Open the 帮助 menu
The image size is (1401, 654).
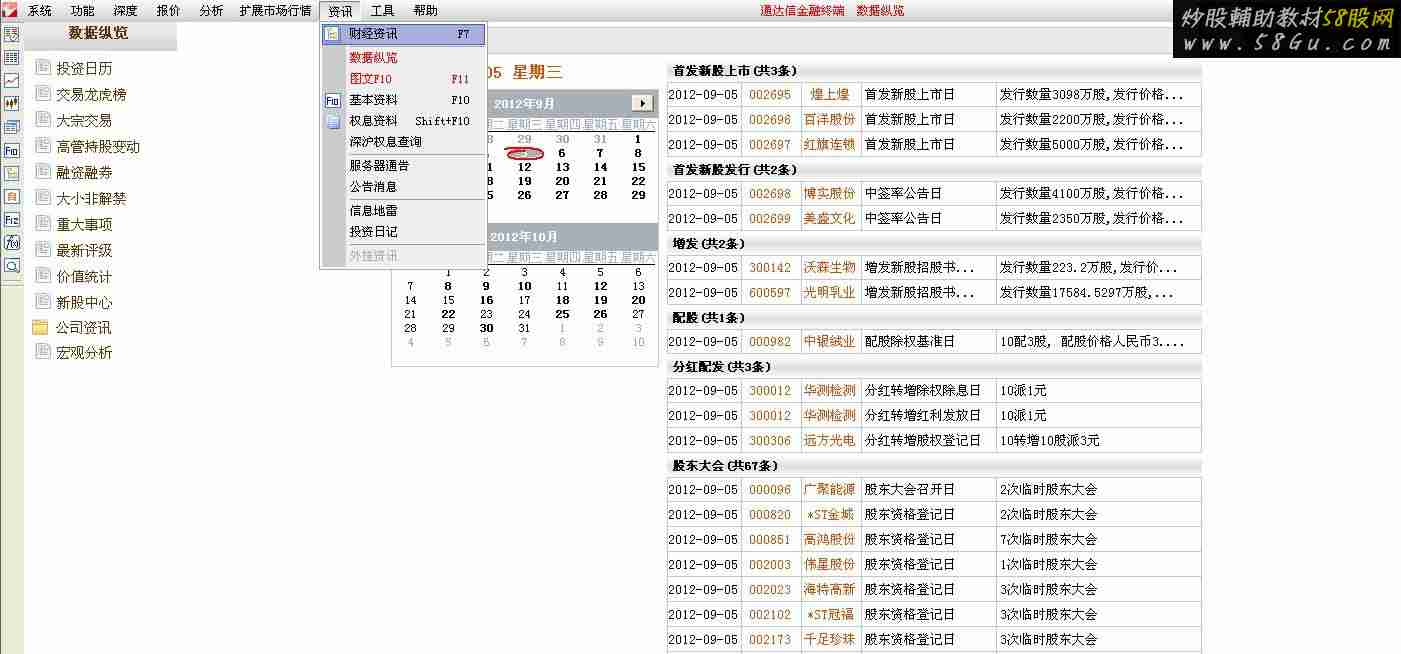point(425,11)
